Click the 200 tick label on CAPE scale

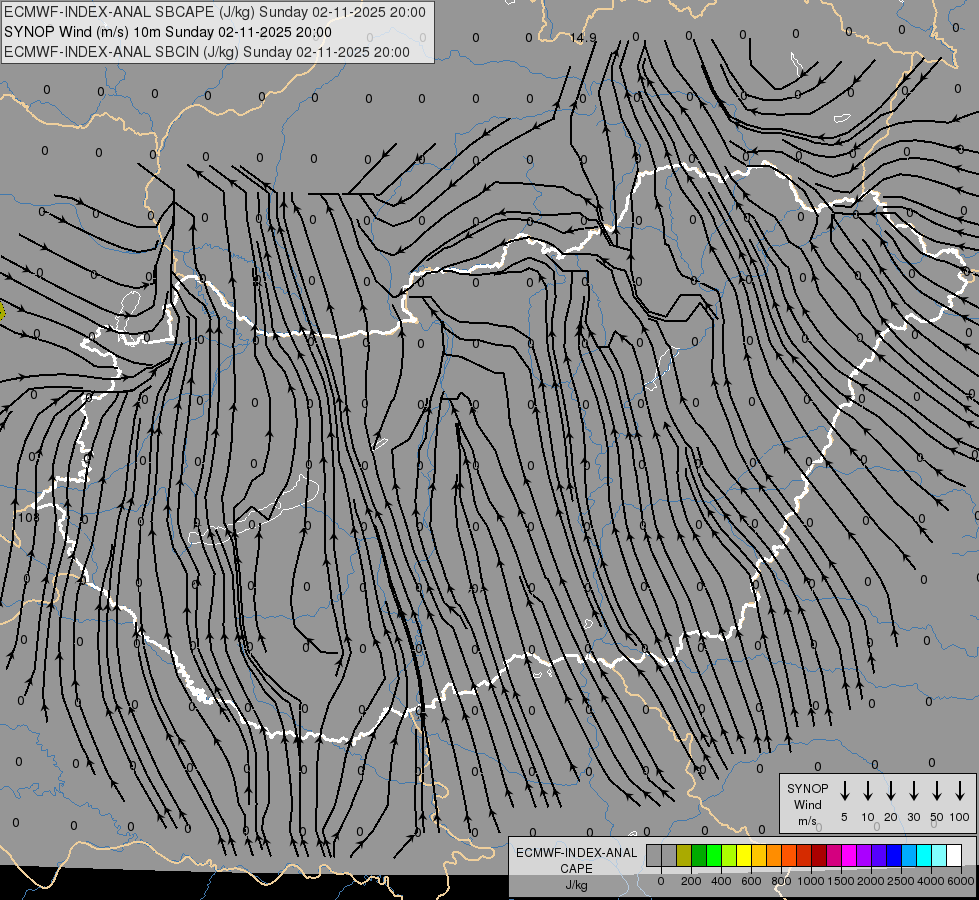691,881
